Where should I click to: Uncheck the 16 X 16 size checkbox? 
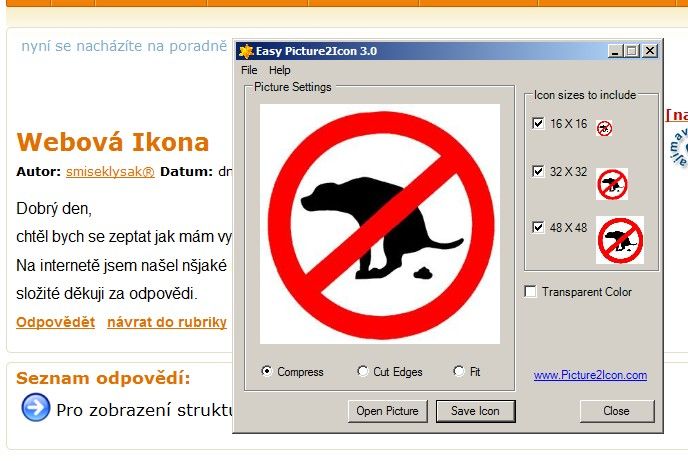coord(538,123)
